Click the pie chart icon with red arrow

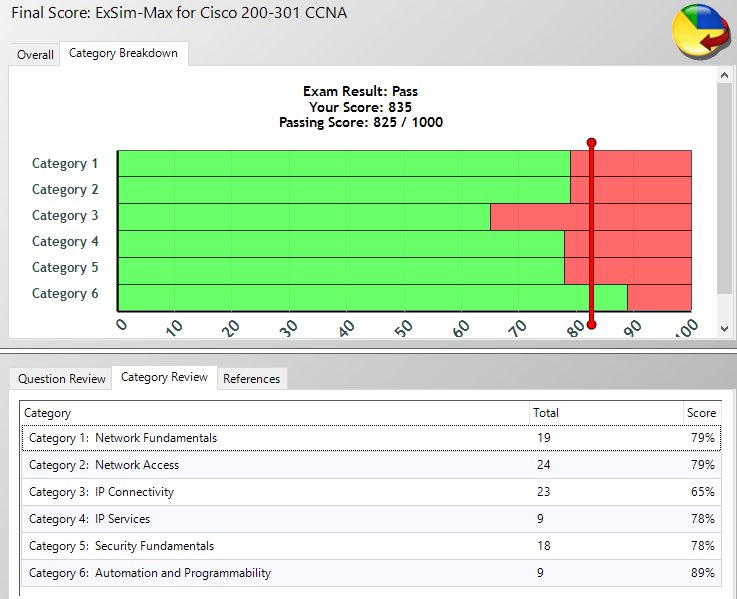pos(702,32)
